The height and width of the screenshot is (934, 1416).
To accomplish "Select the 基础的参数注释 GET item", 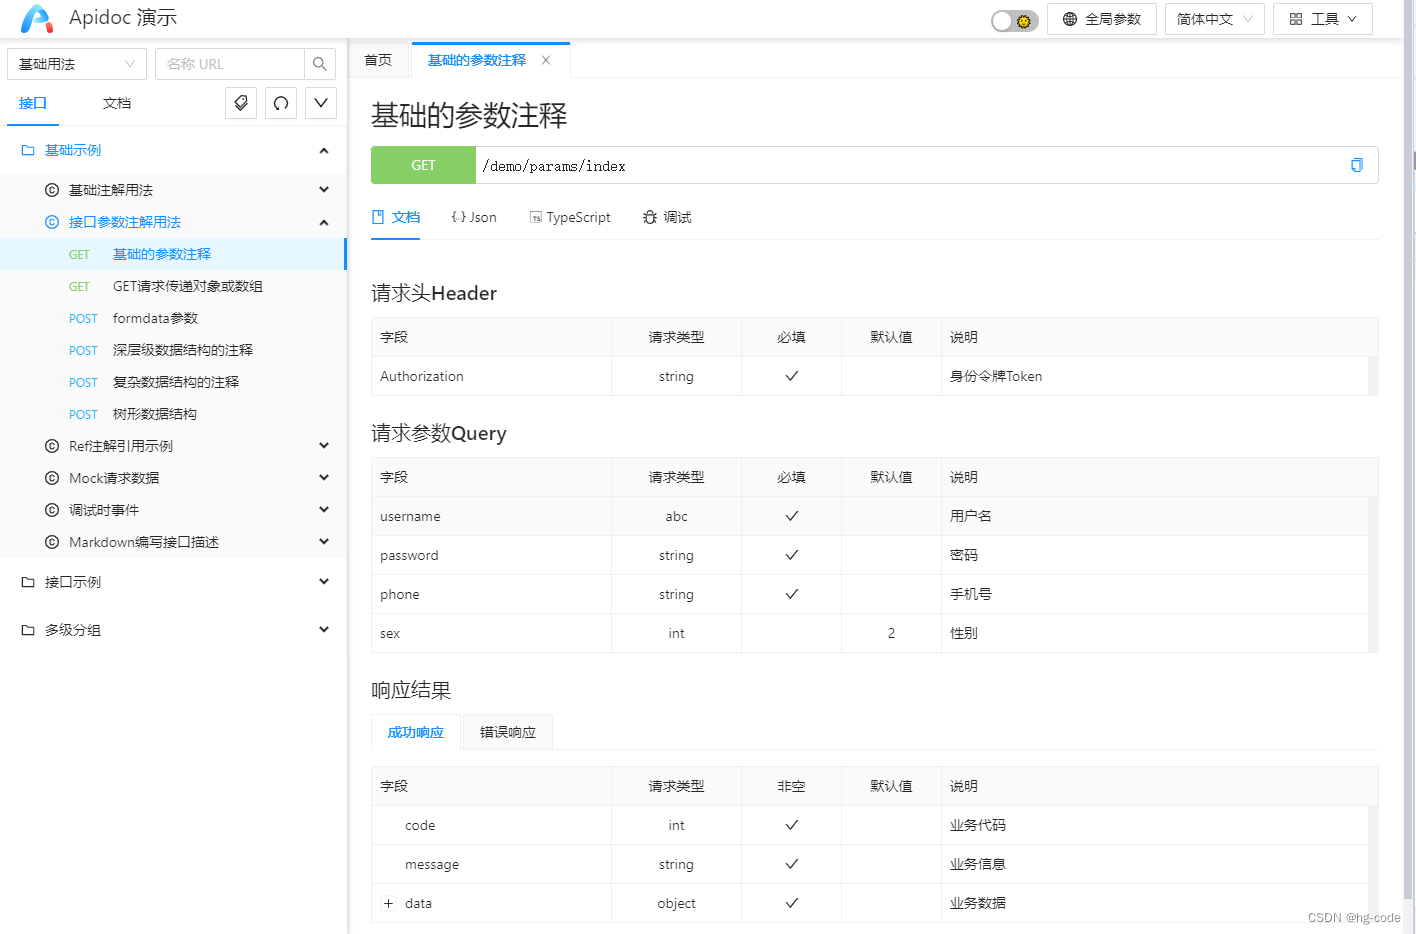I will click(172, 254).
